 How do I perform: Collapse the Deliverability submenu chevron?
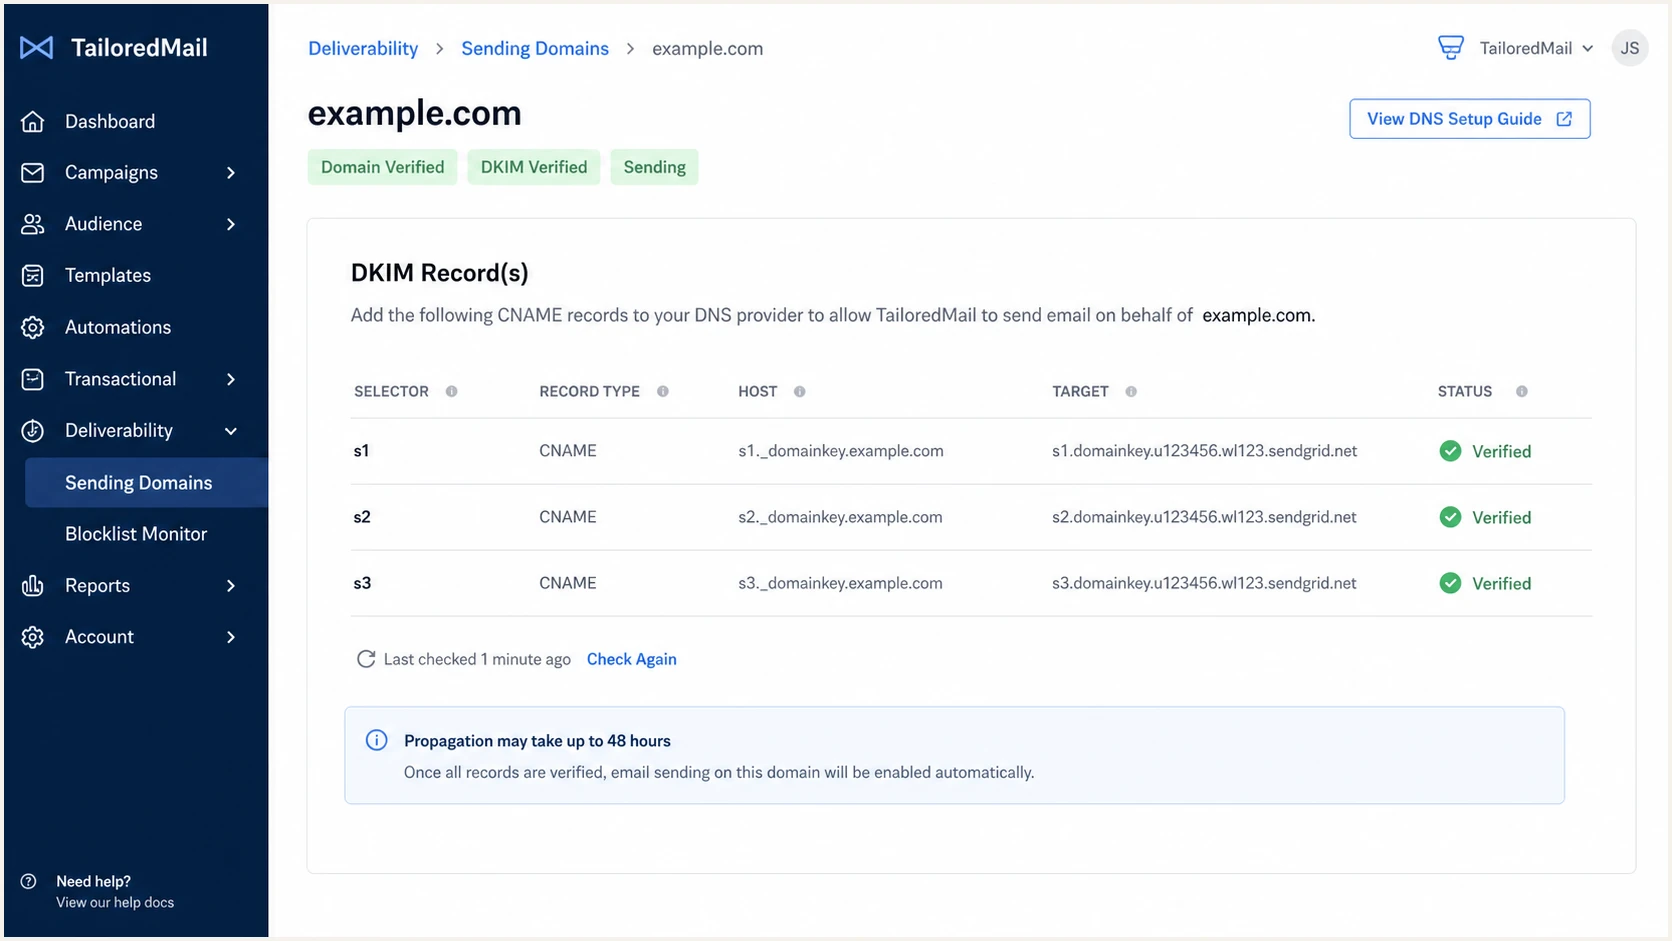click(x=231, y=431)
